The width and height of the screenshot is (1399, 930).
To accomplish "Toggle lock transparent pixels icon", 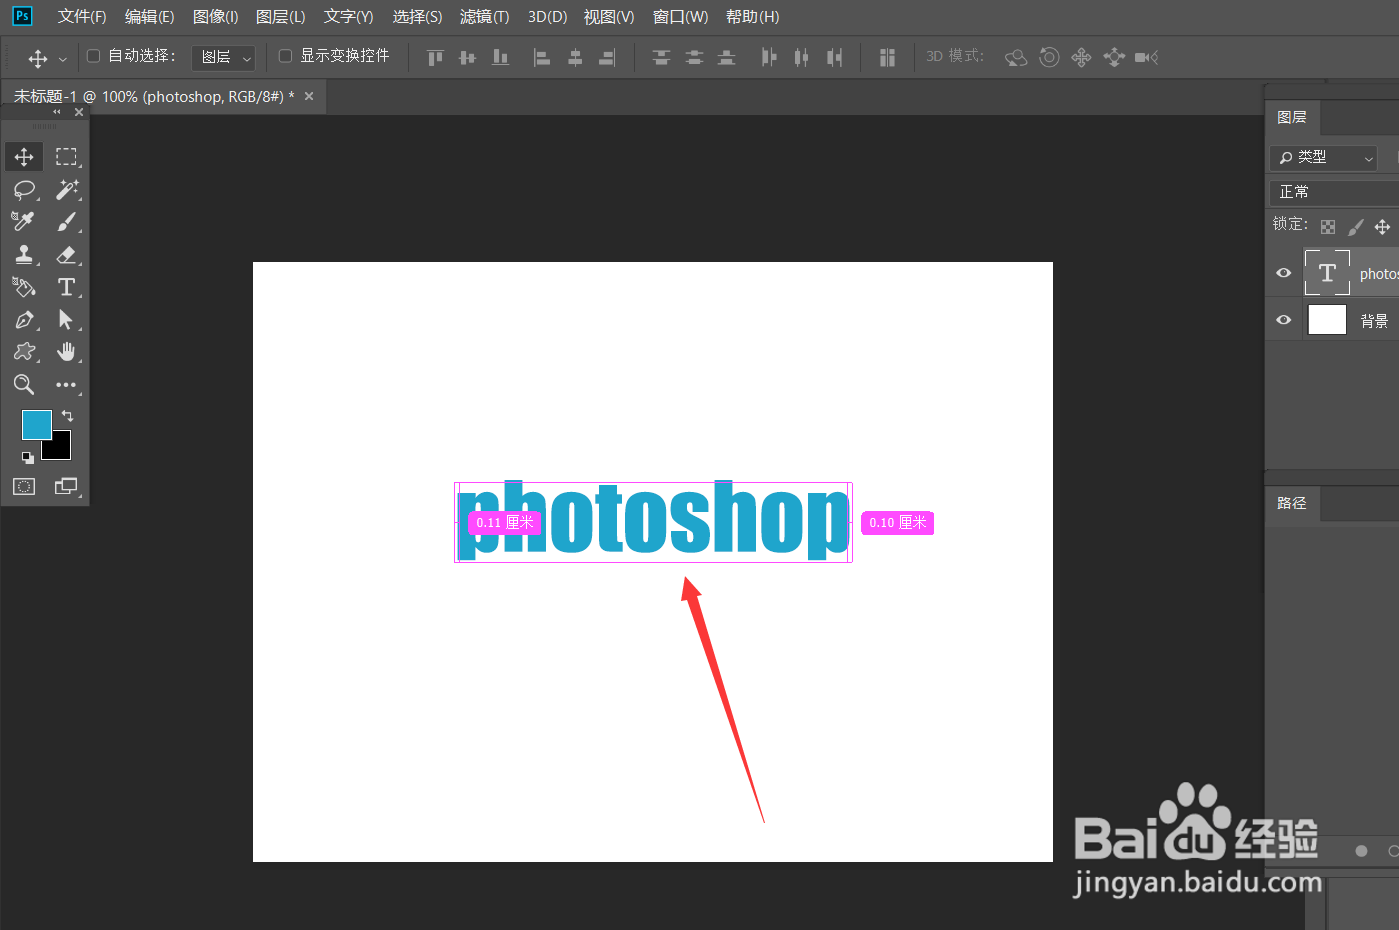I will [x=1328, y=227].
